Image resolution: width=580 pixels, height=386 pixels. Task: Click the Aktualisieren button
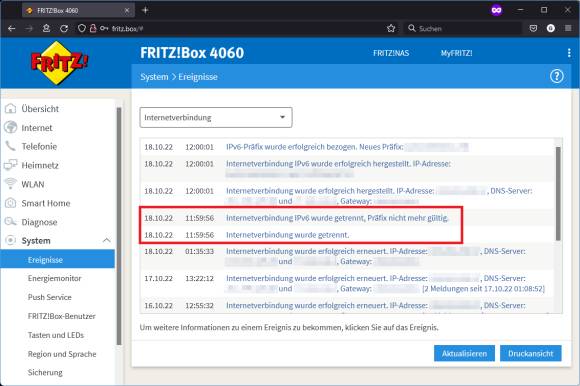pyautogui.click(x=464, y=353)
